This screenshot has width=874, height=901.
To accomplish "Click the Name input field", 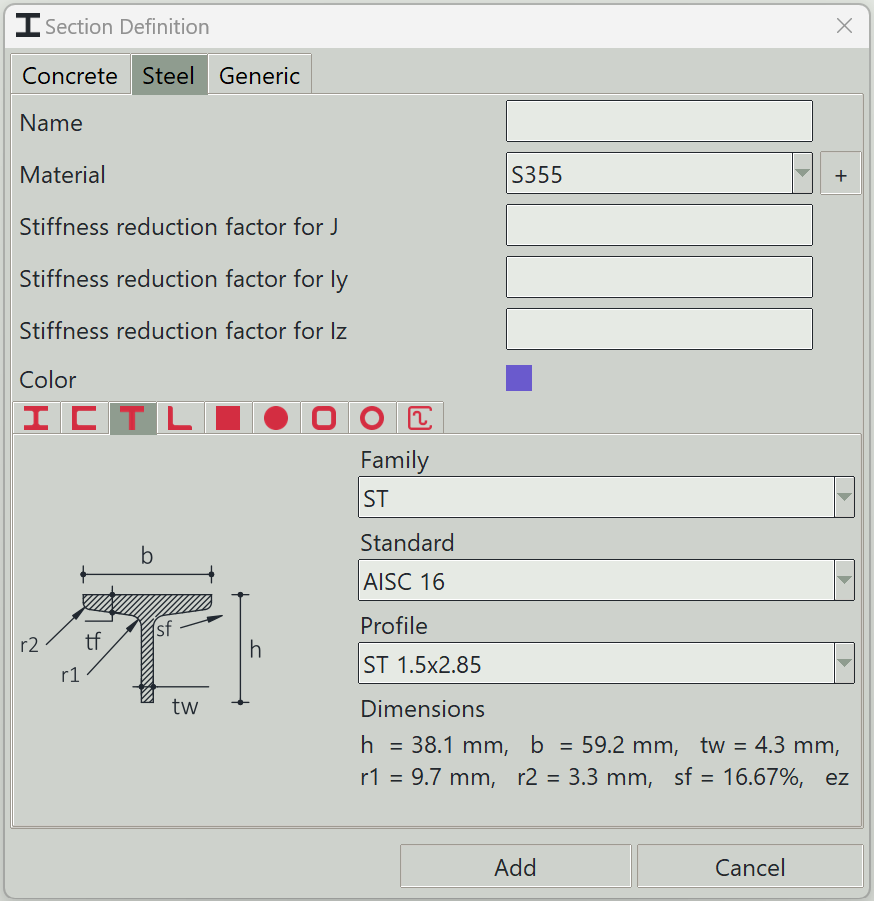I will [659, 121].
